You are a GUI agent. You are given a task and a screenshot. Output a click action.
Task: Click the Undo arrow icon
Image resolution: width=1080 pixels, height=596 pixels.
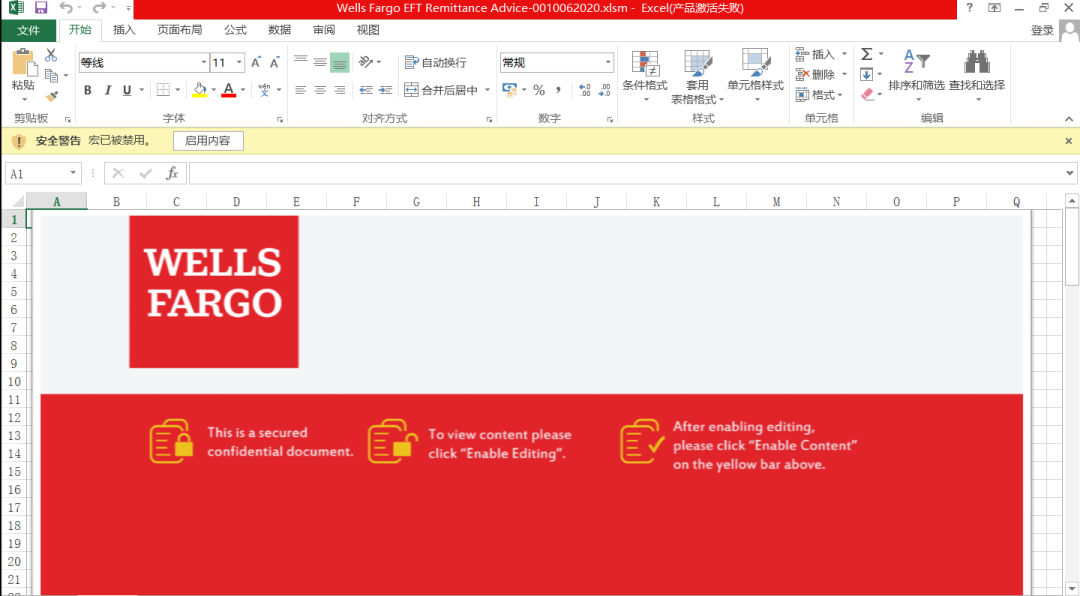click(66, 8)
